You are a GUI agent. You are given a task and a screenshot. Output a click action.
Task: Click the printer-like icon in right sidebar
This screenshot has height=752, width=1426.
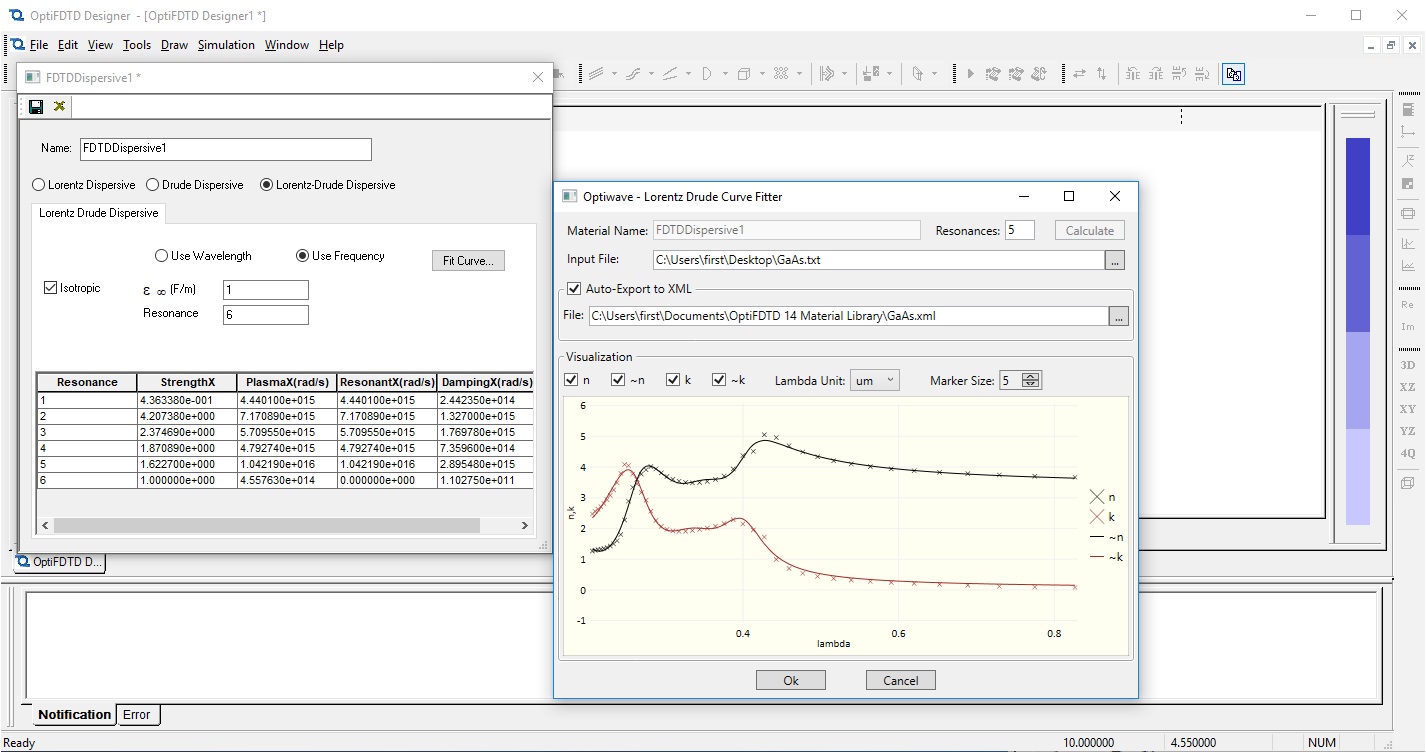(x=1407, y=213)
